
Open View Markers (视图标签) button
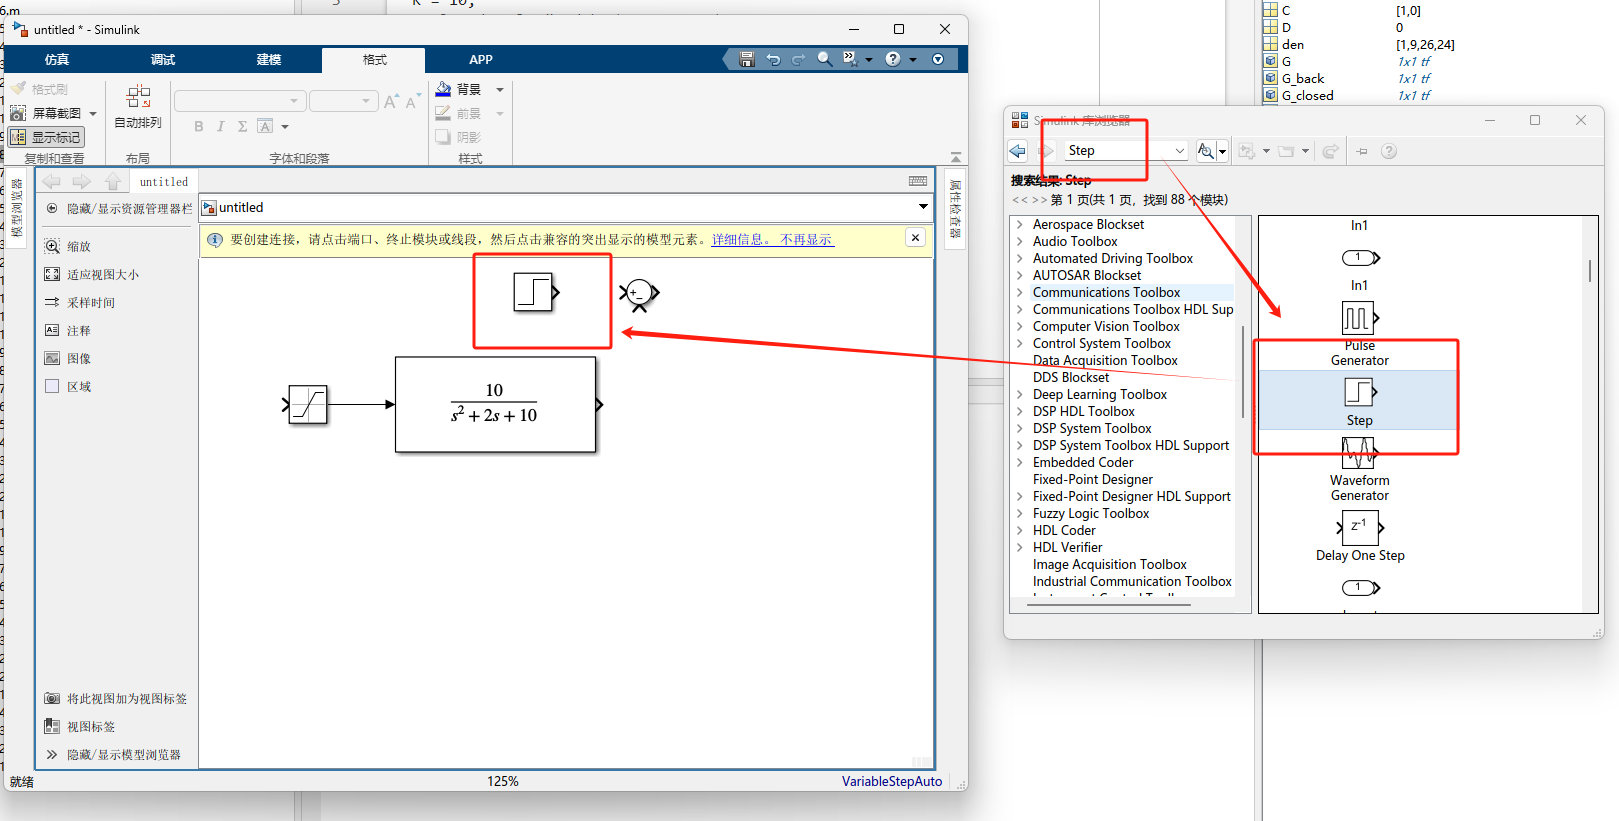(x=80, y=726)
